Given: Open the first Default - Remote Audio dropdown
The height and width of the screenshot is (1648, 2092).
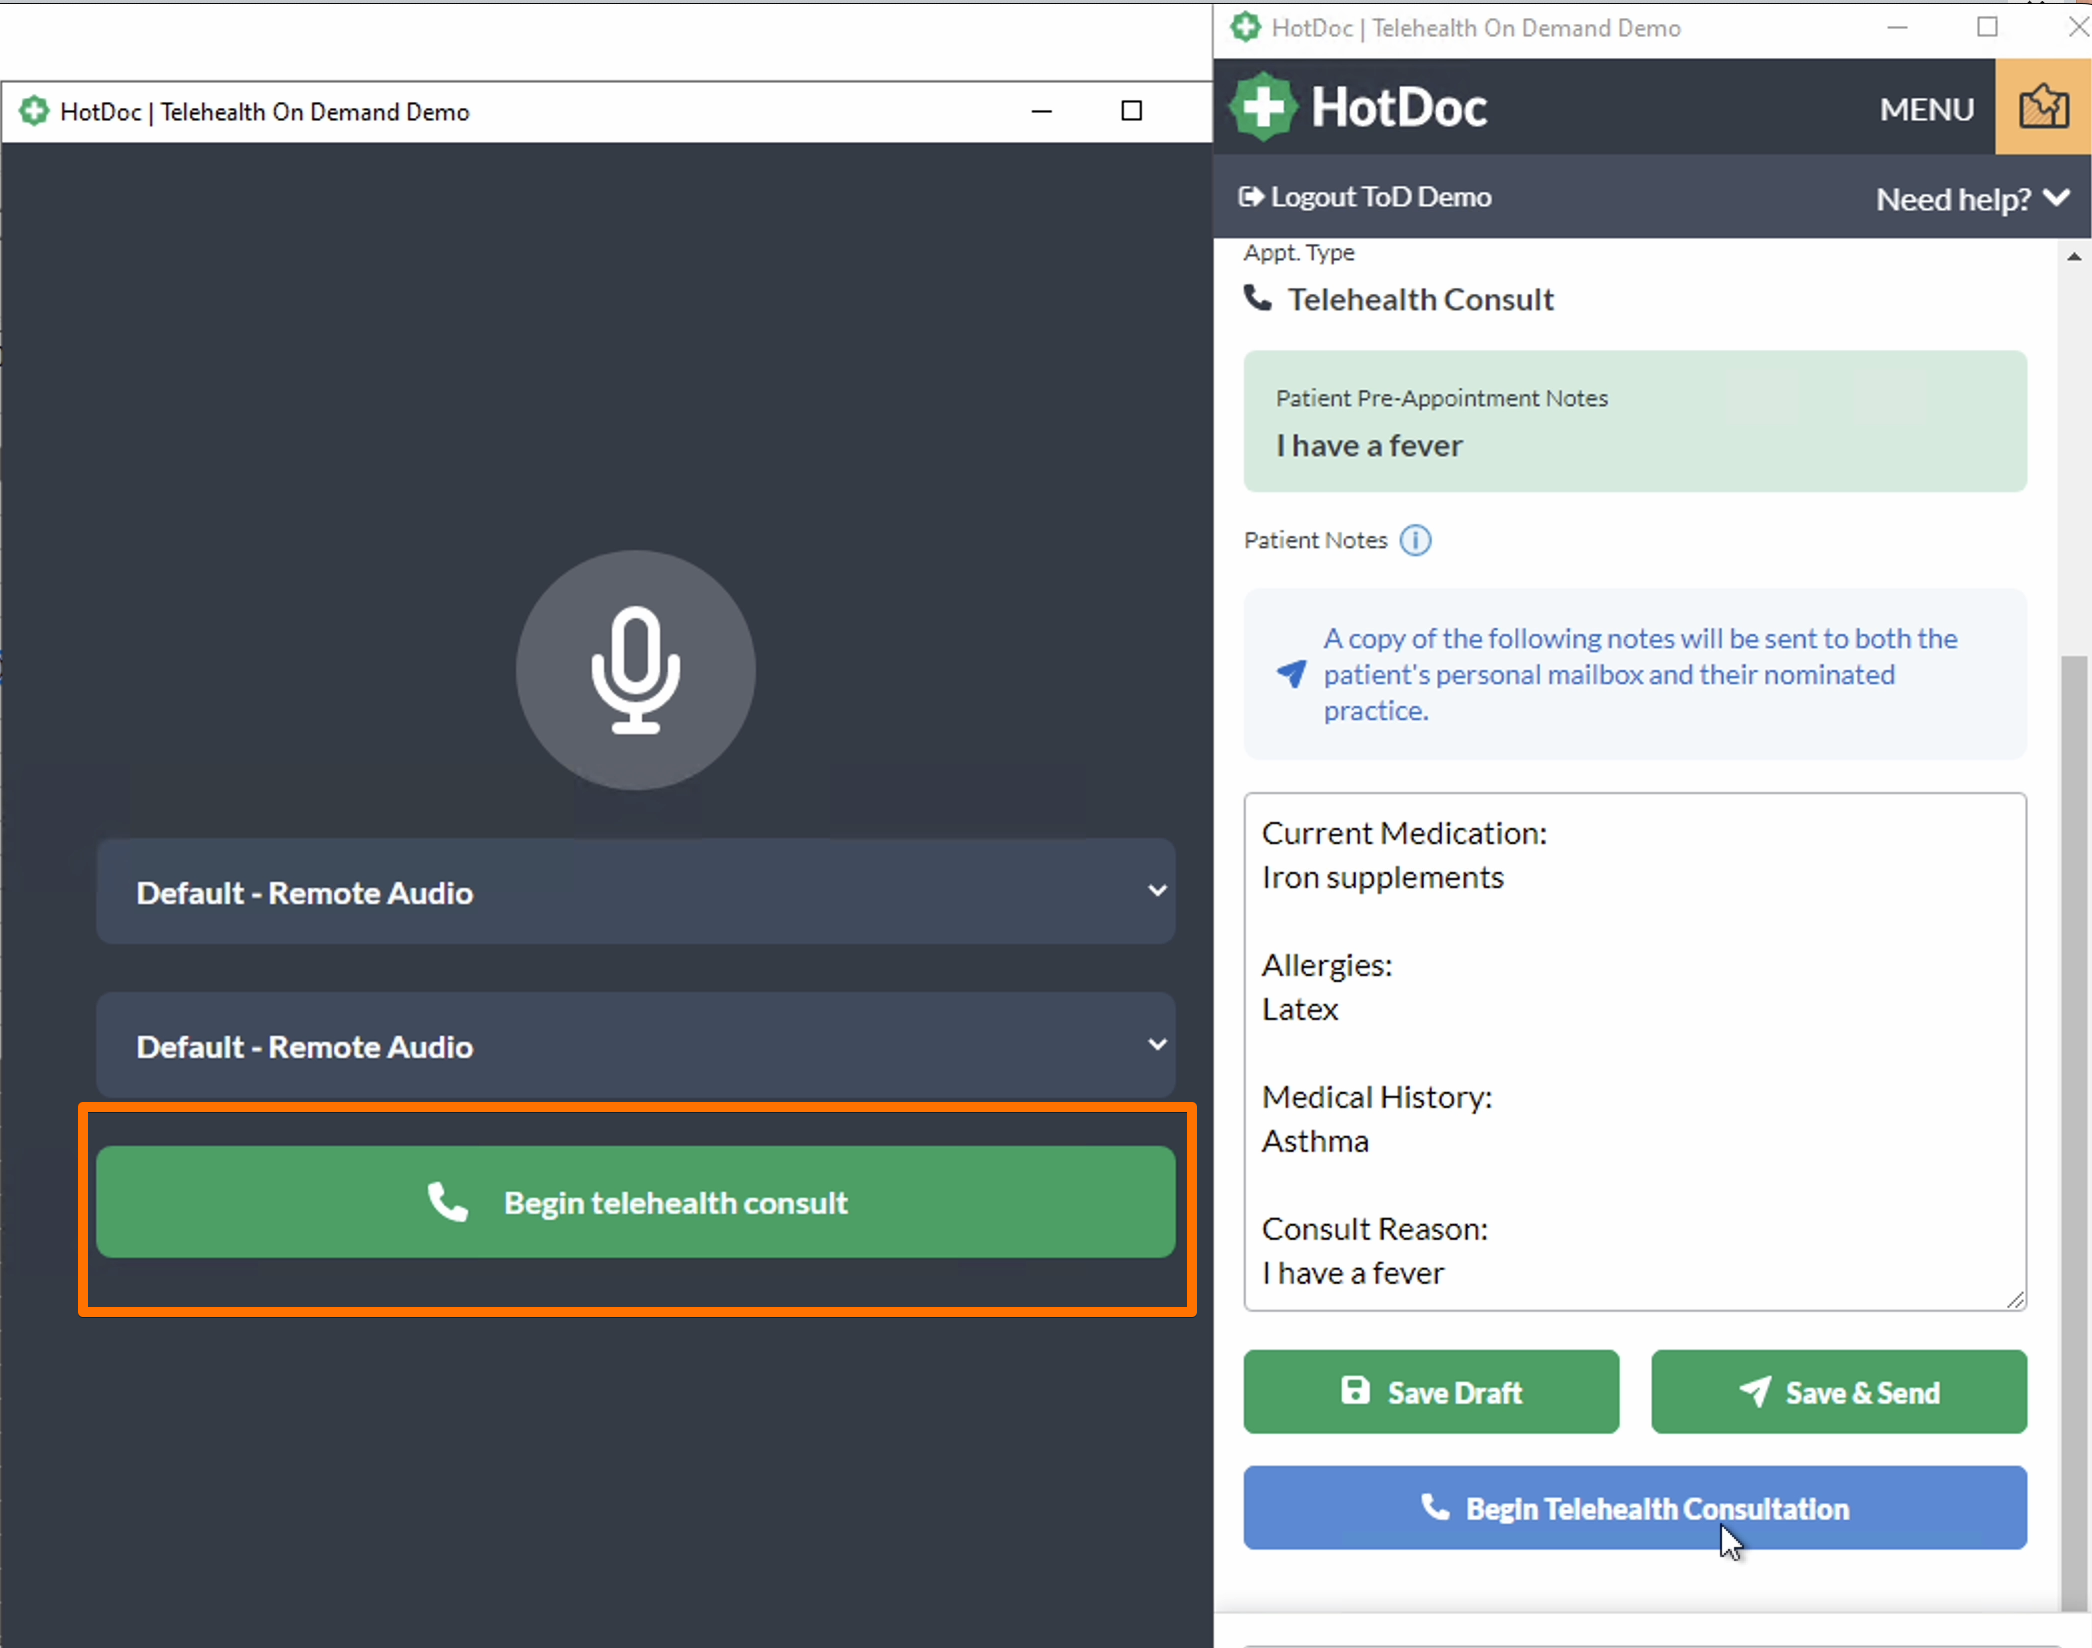Looking at the screenshot, I should tap(635, 891).
